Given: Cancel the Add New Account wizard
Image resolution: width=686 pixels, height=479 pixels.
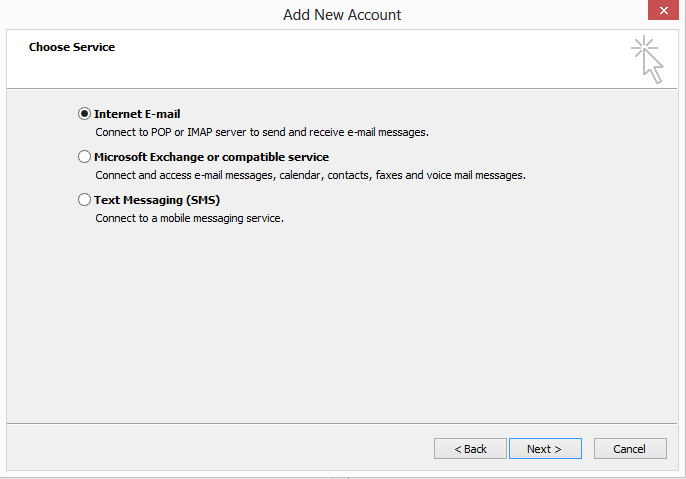Looking at the screenshot, I should coord(630,449).
